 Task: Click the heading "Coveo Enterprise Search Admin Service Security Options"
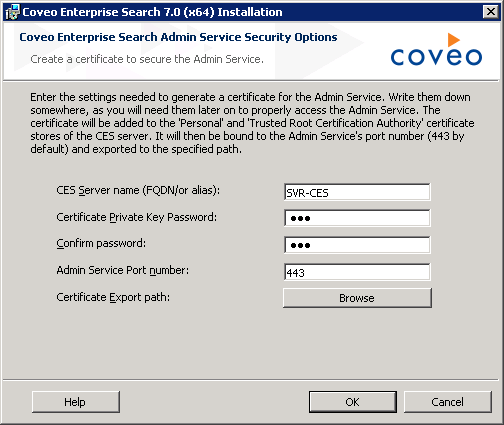[x=178, y=37]
